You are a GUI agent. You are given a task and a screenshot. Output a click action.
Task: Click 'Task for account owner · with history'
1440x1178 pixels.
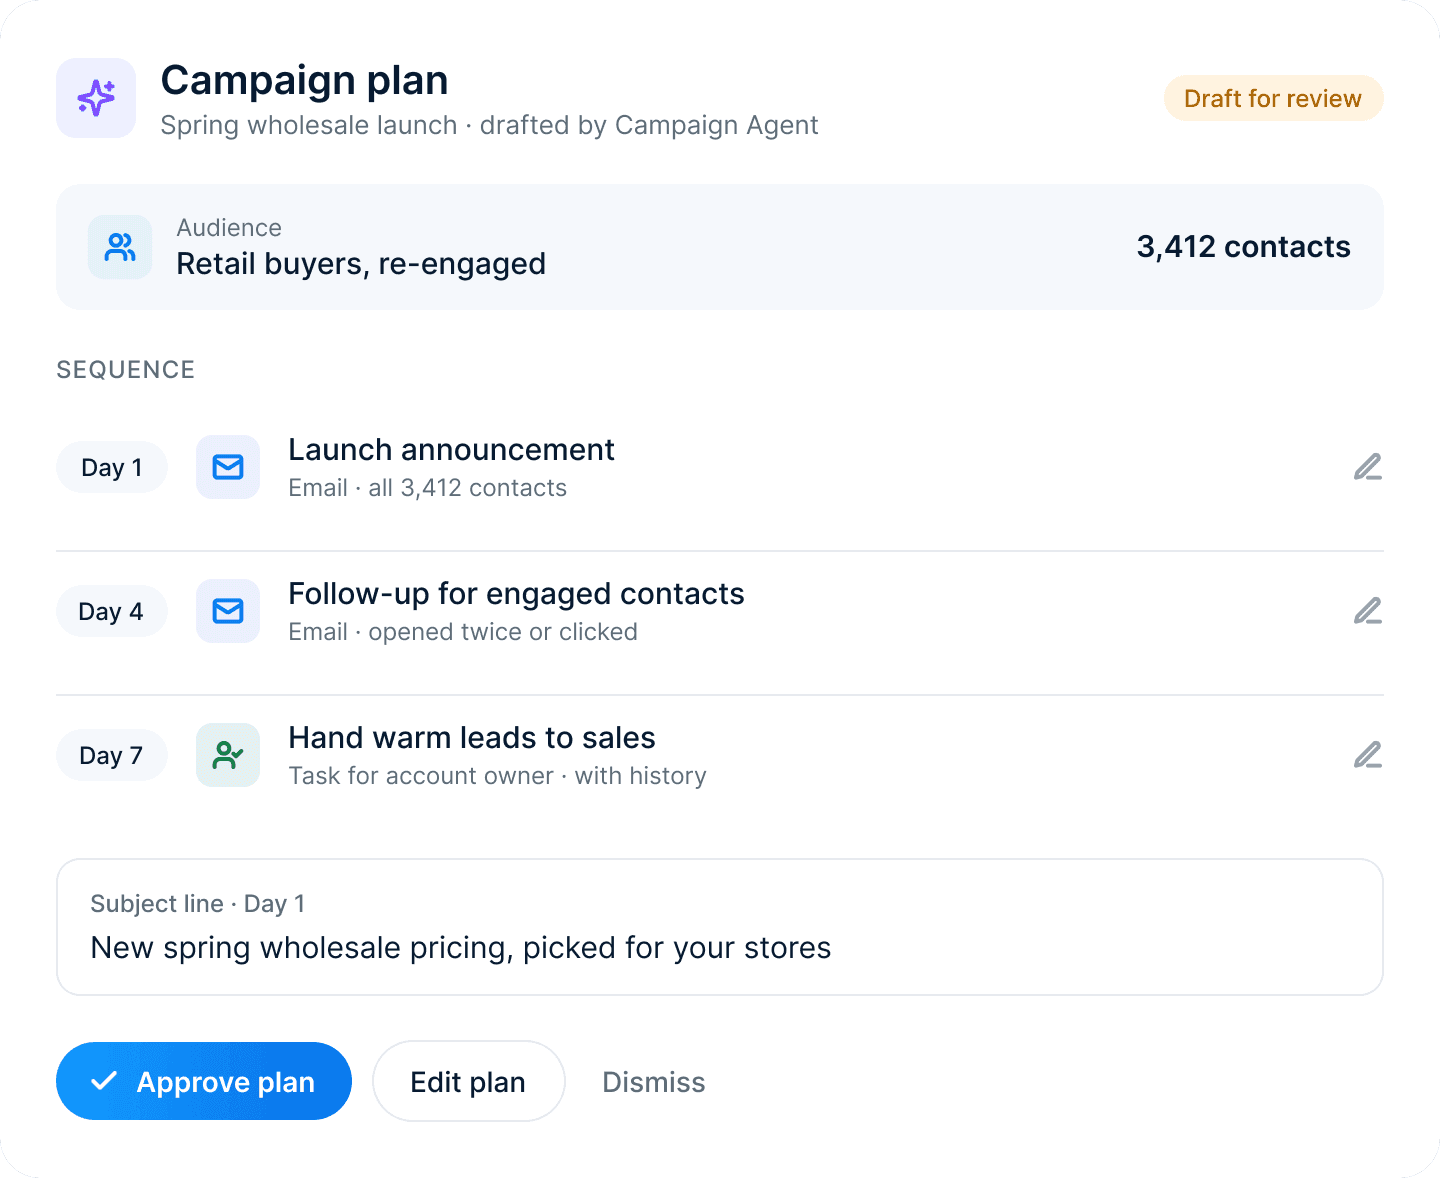[497, 776]
